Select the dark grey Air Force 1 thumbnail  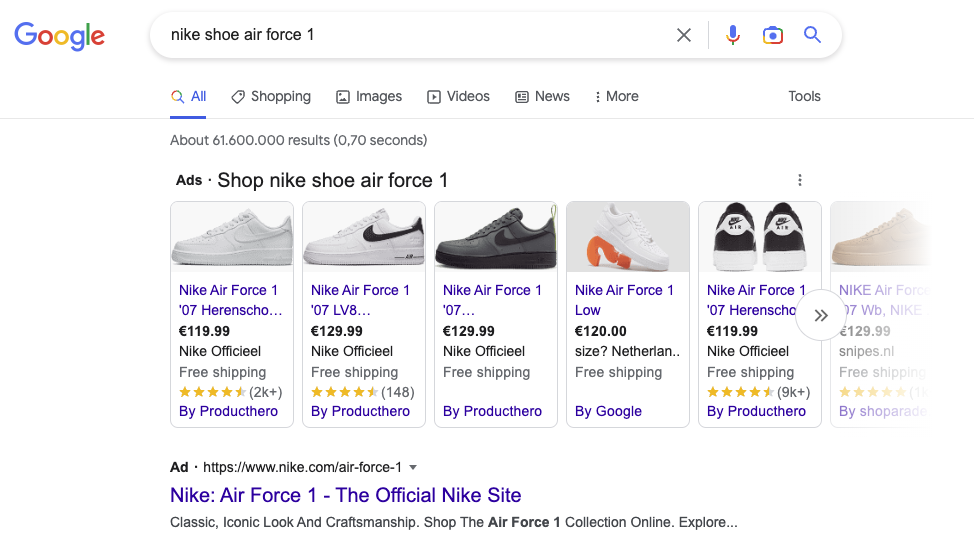point(496,238)
